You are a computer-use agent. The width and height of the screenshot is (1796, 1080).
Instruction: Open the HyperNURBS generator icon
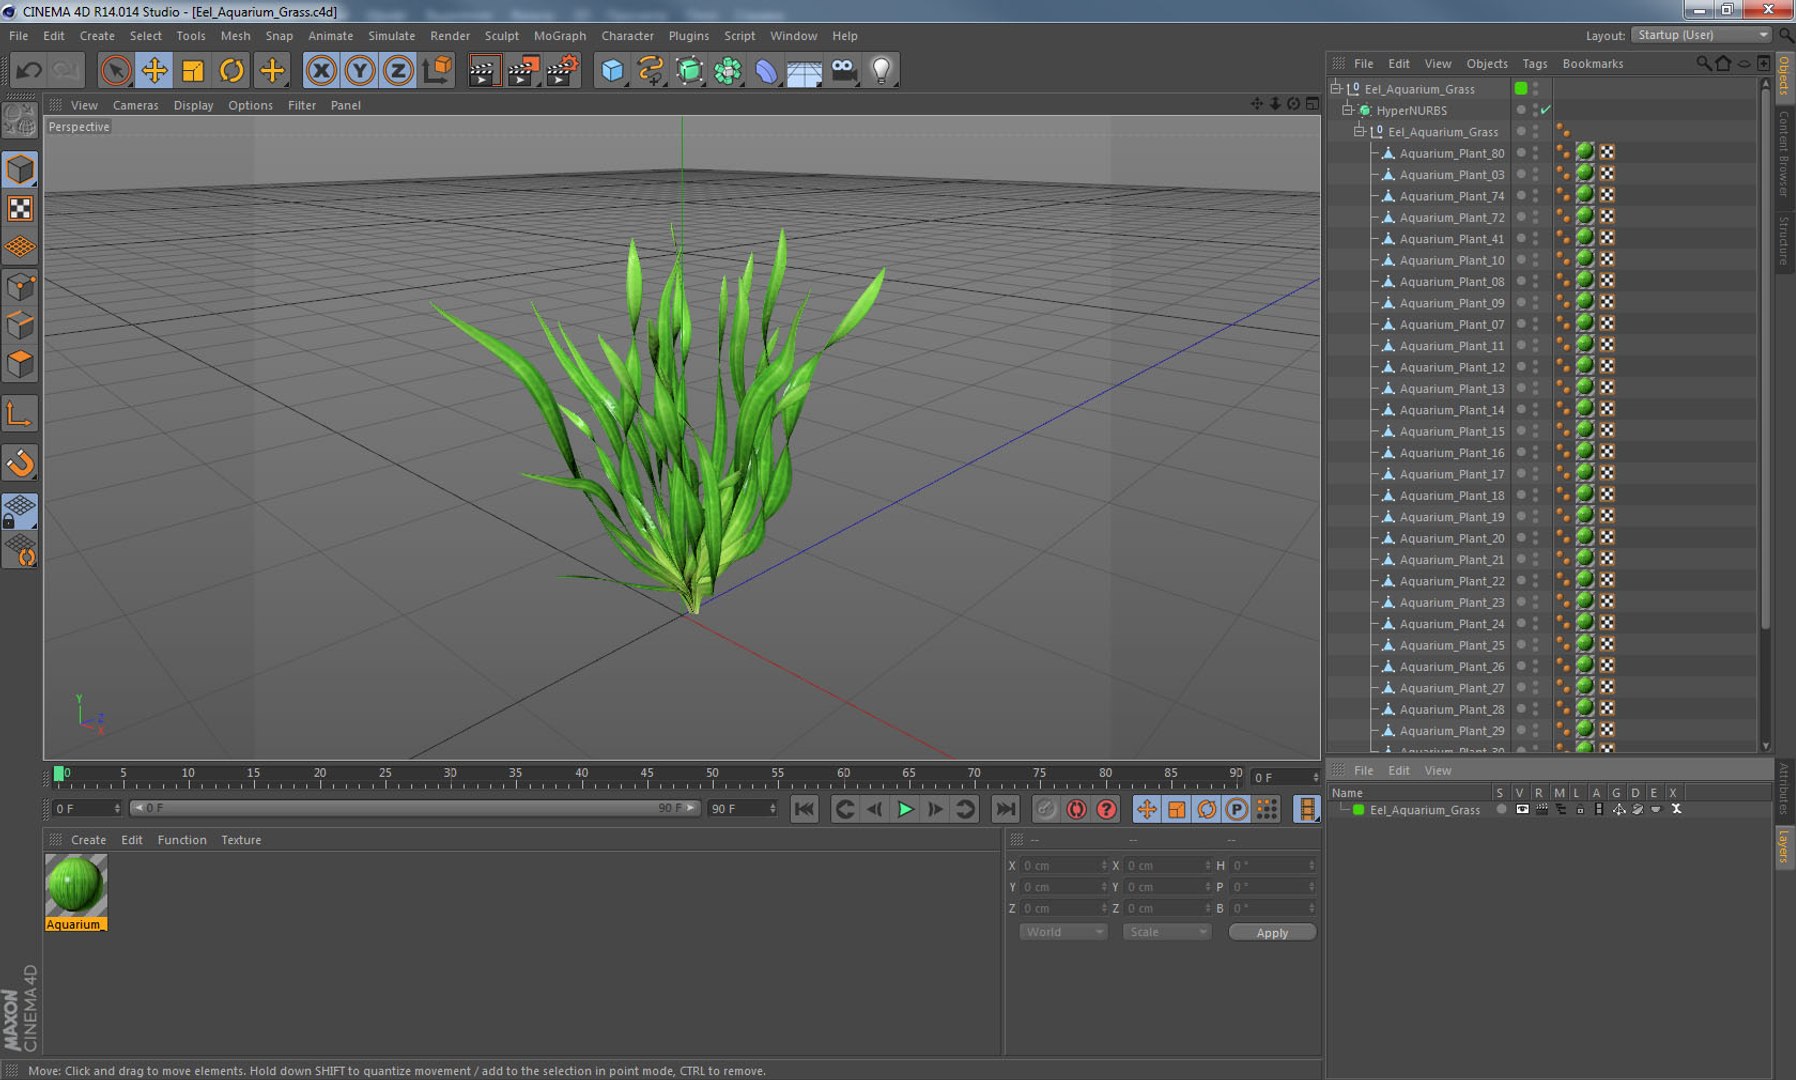pos(689,70)
